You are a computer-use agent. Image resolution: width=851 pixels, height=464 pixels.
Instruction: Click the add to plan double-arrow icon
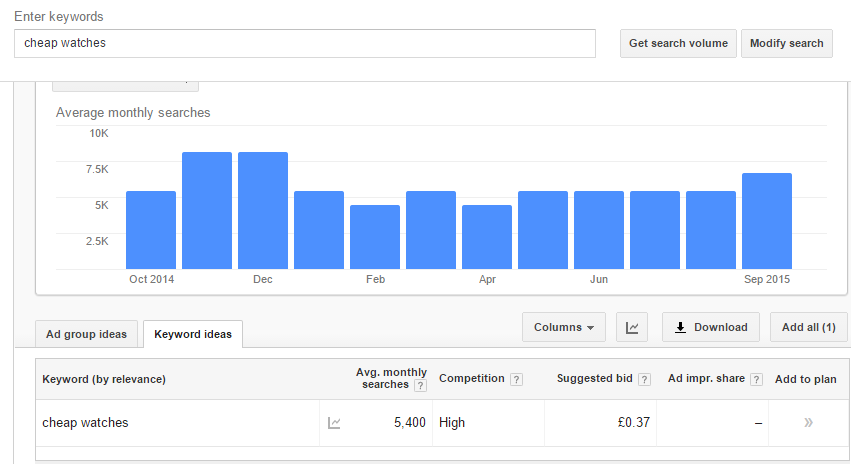(808, 423)
